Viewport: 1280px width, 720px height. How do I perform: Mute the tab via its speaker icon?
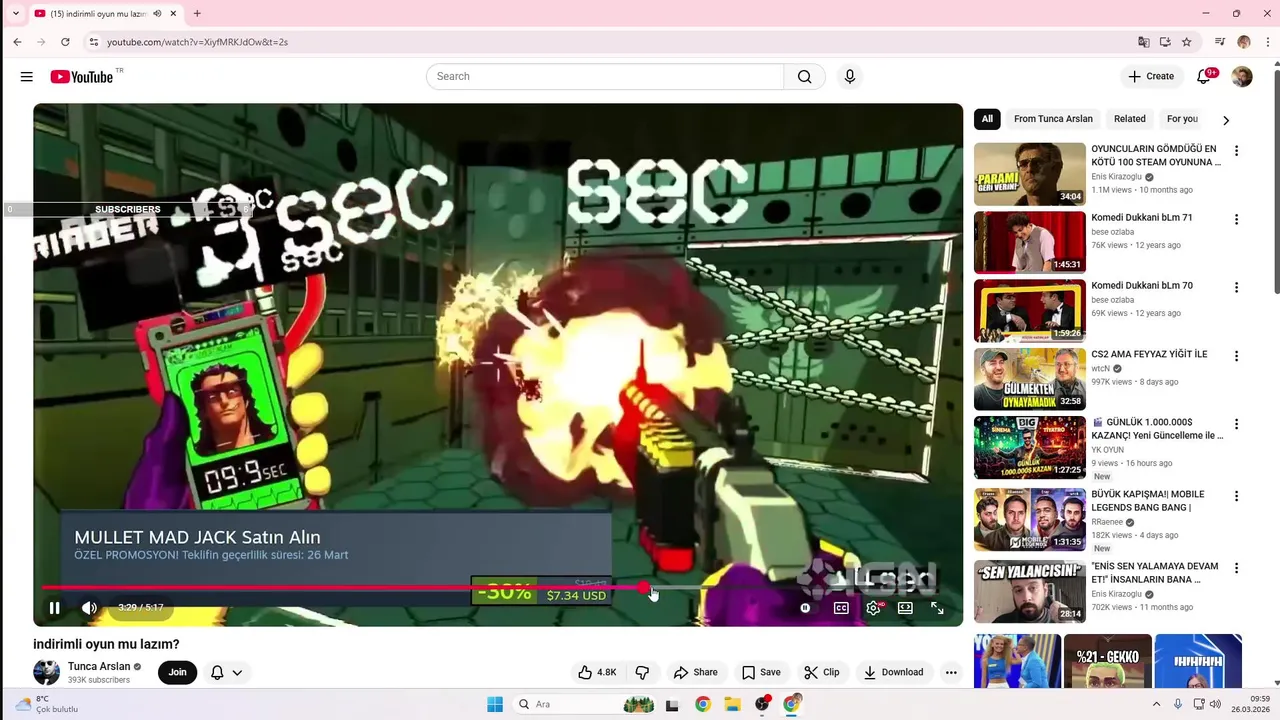[x=157, y=14]
